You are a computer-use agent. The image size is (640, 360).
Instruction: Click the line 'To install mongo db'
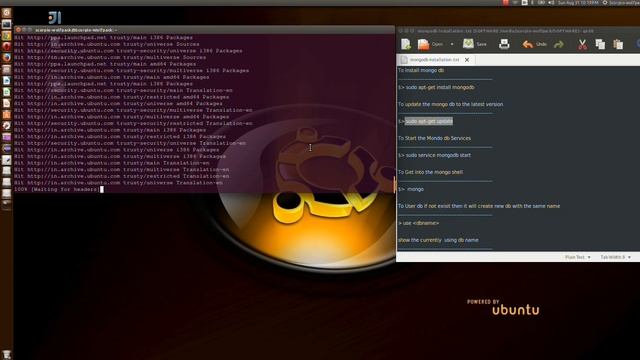click(x=421, y=70)
